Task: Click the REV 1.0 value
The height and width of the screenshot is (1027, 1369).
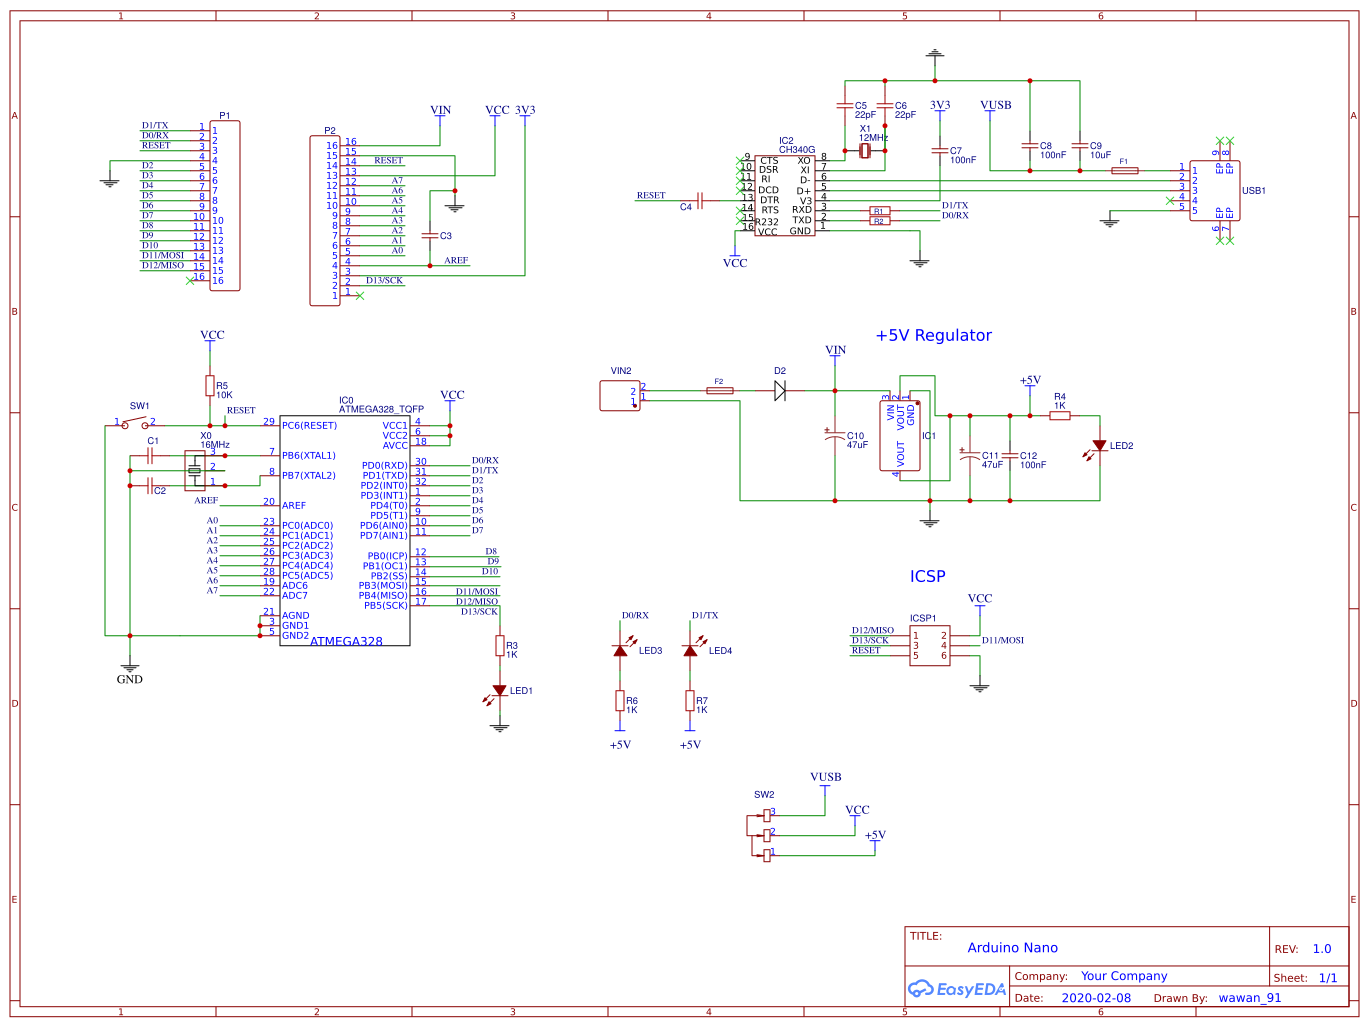Action: [1321, 948]
